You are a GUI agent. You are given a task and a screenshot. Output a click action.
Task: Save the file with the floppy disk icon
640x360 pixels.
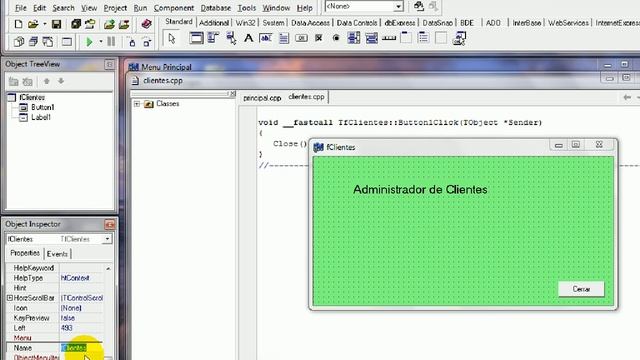(56, 24)
